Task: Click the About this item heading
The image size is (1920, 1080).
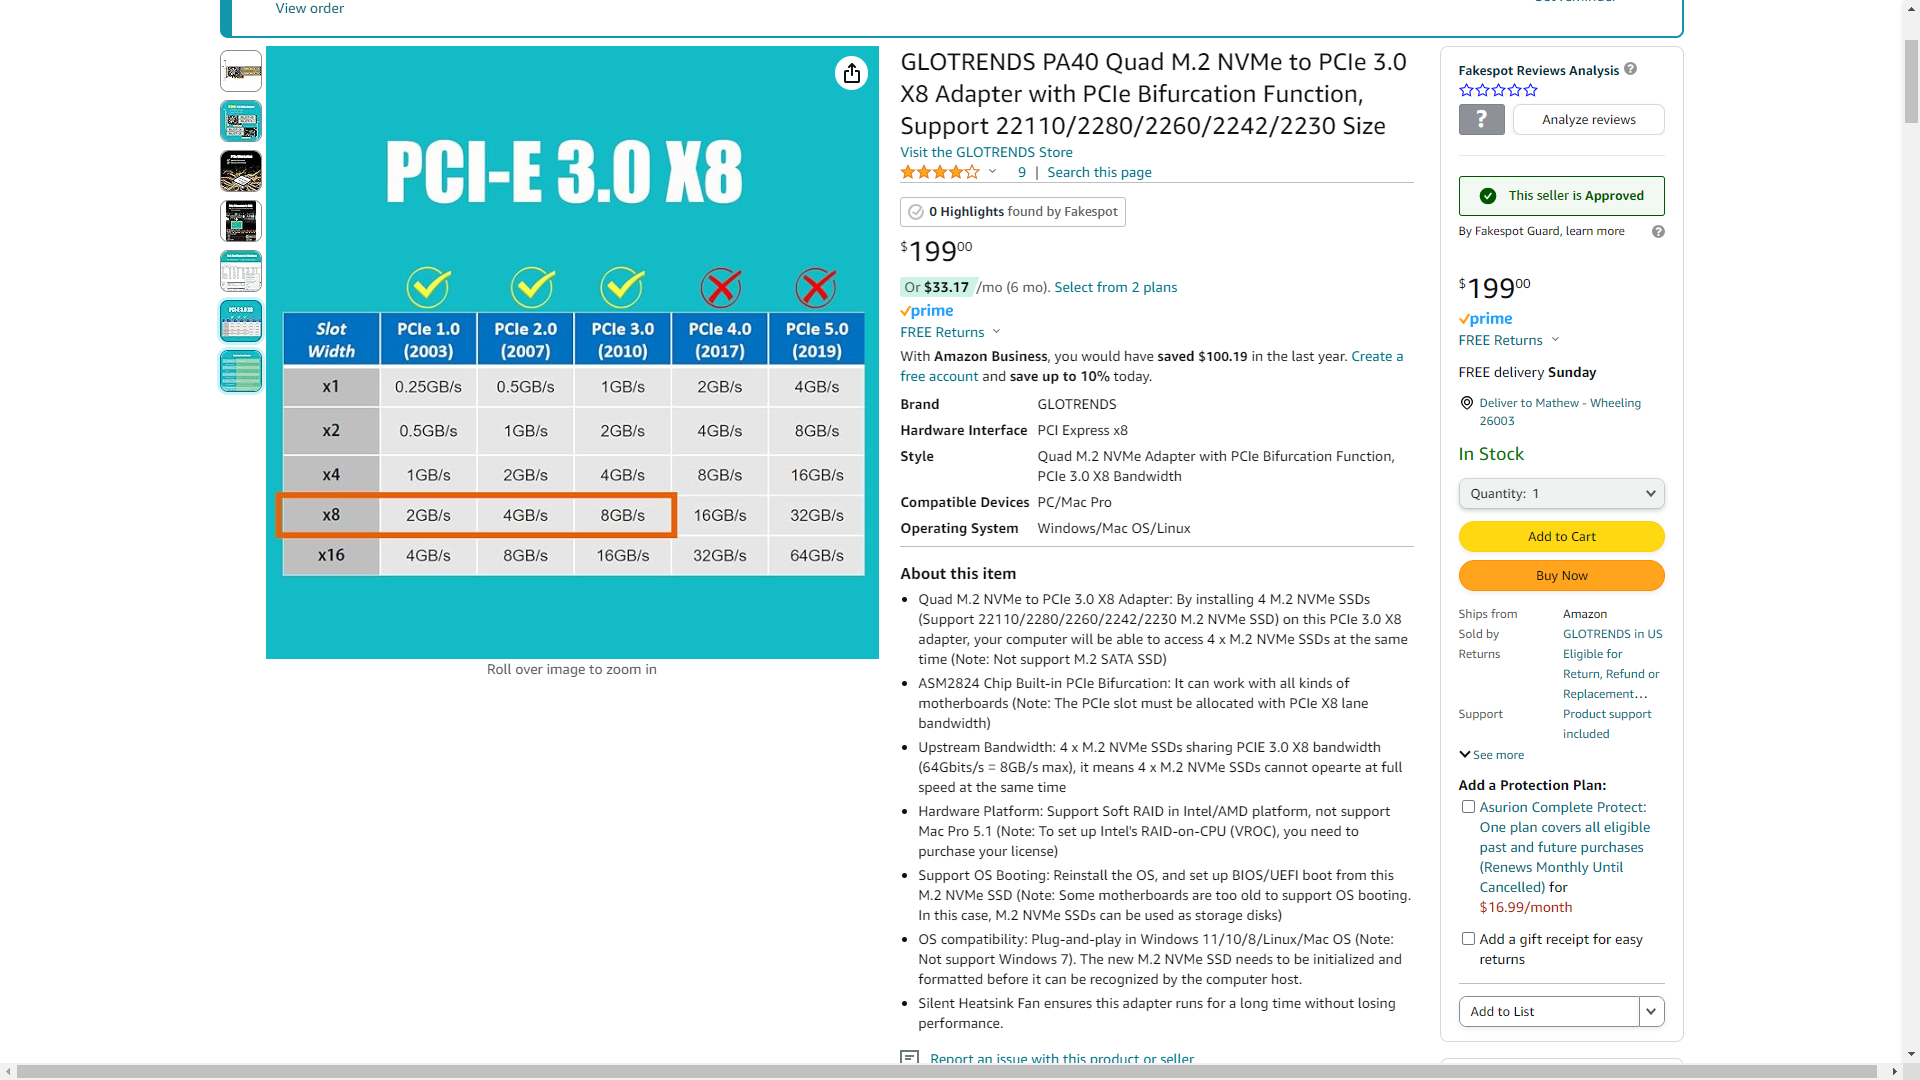Action: click(957, 574)
